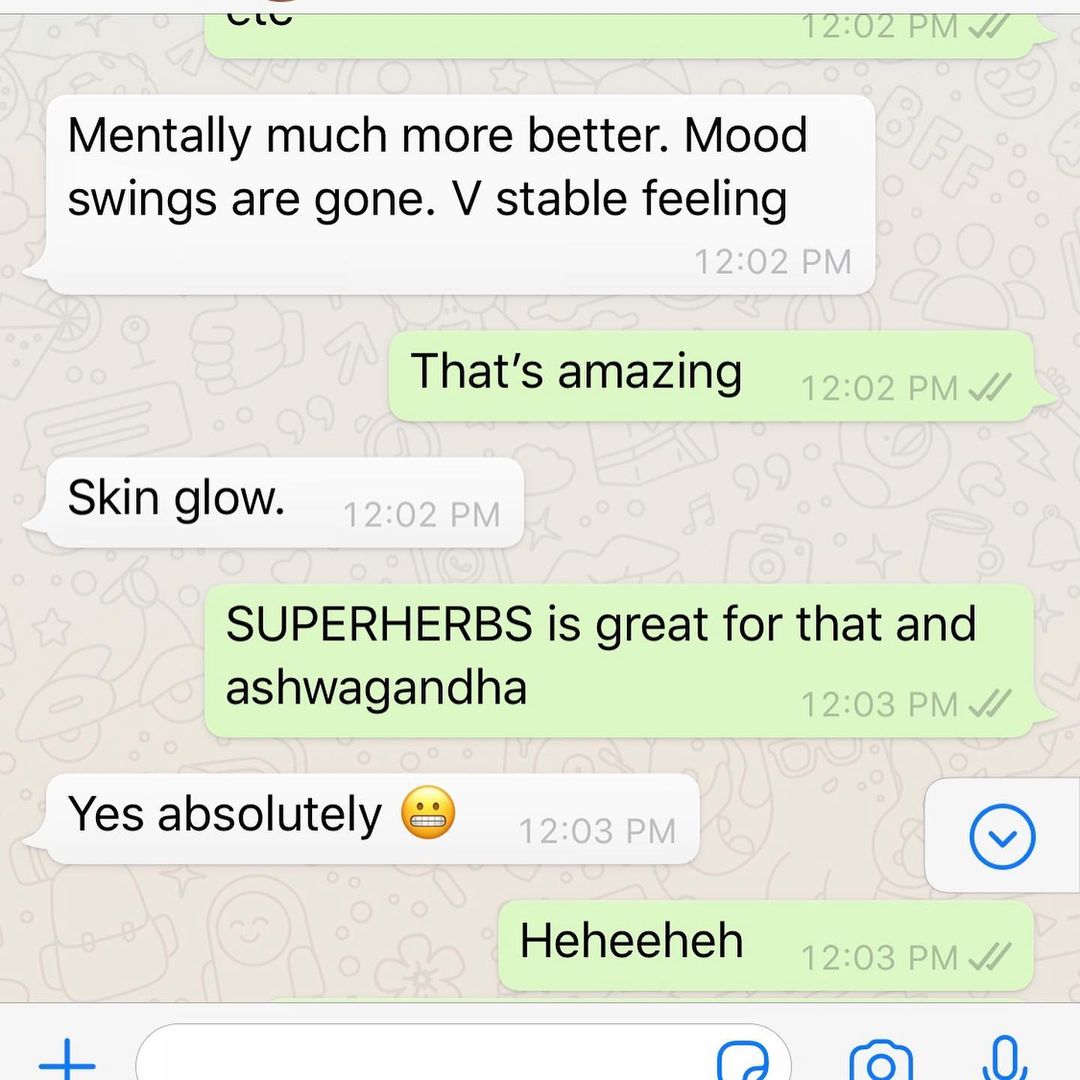Jump to latest messages with down chevron
The image size is (1080, 1080).
click(x=1002, y=836)
